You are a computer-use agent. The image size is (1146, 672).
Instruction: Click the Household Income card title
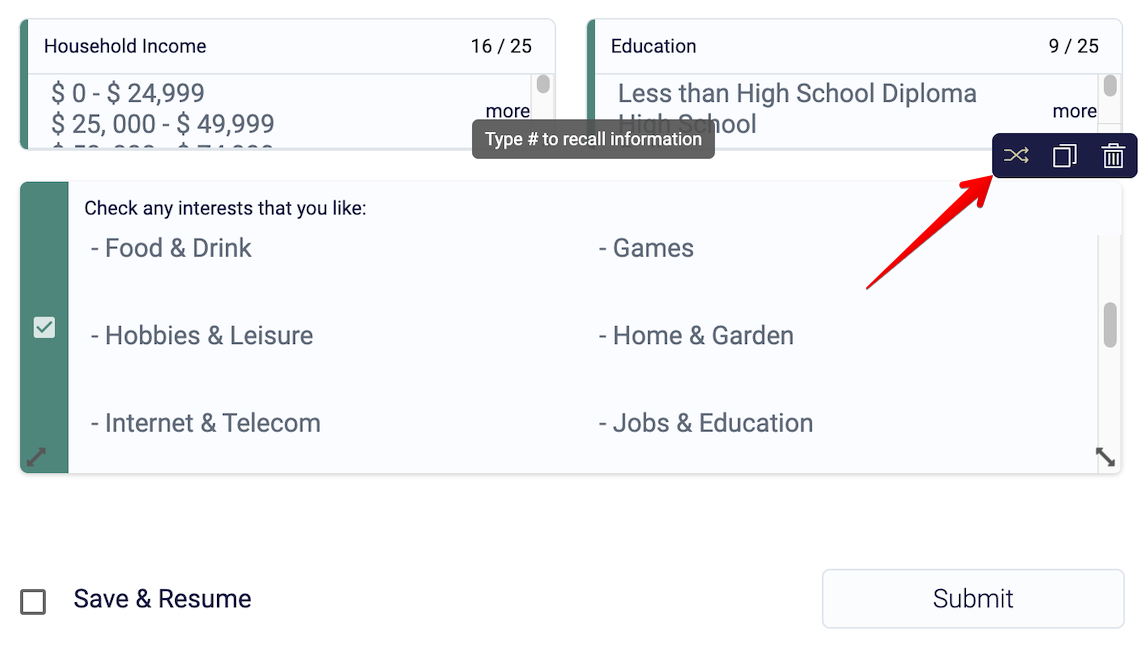click(124, 46)
